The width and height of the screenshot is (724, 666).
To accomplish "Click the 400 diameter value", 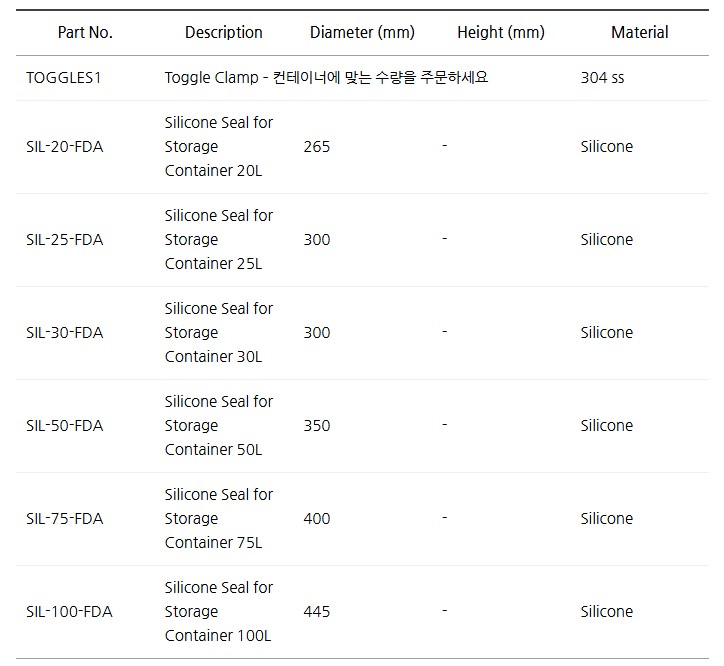I will [x=317, y=519].
